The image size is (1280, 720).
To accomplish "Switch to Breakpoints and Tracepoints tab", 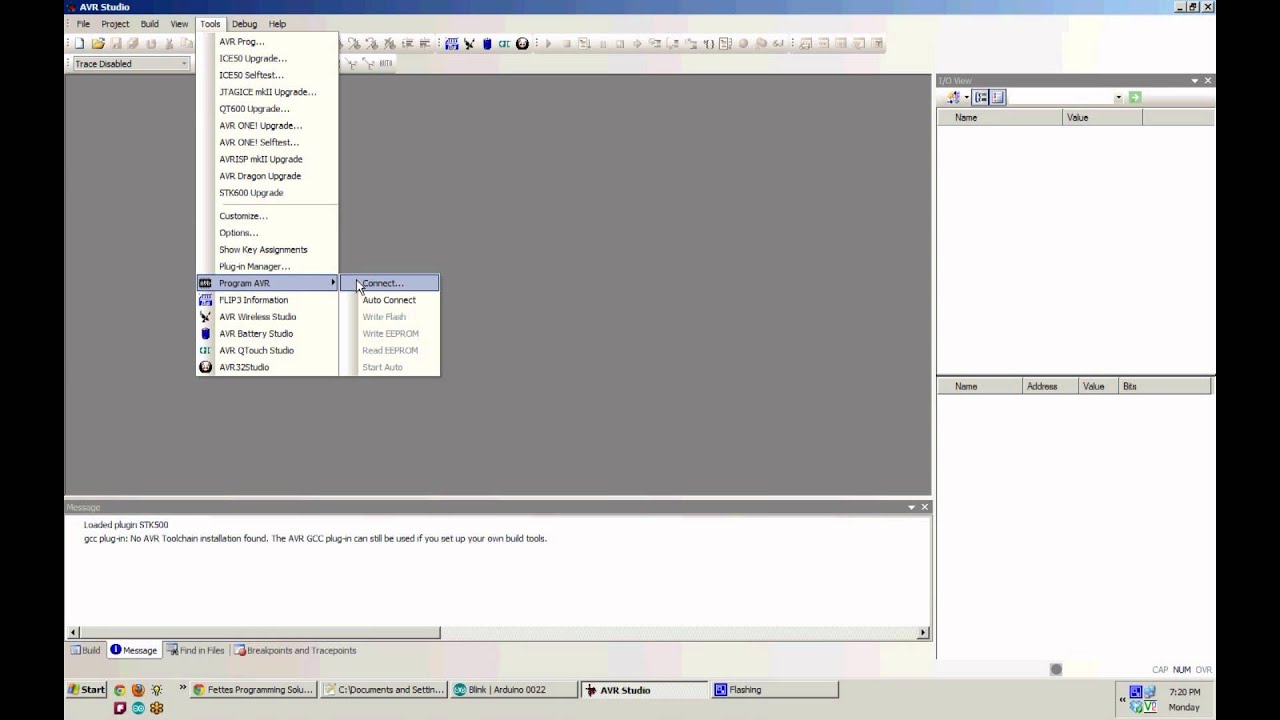I will (x=295, y=651).
